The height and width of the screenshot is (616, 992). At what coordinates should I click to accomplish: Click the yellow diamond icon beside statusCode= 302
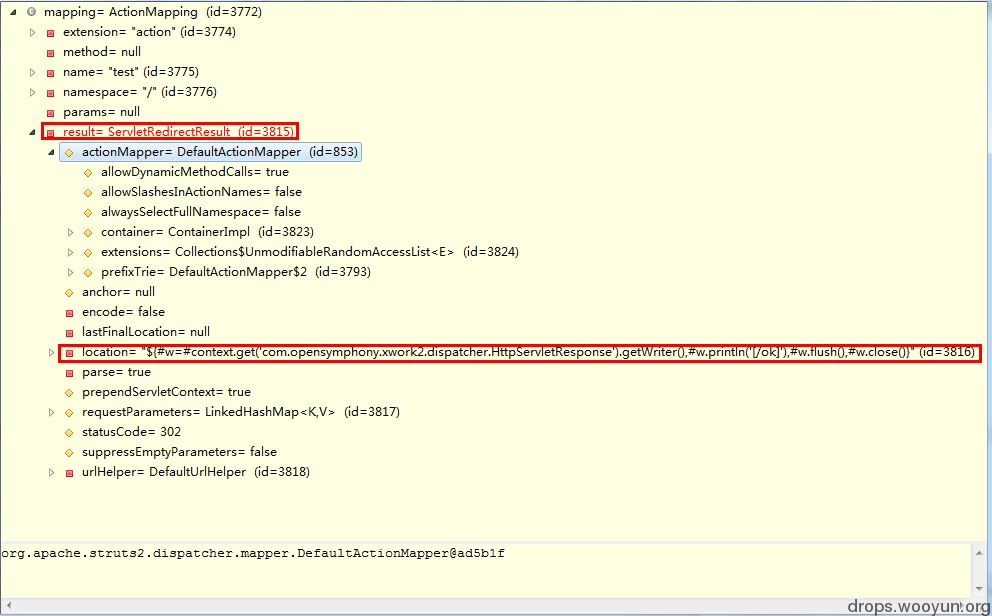(x=69, y=433)
